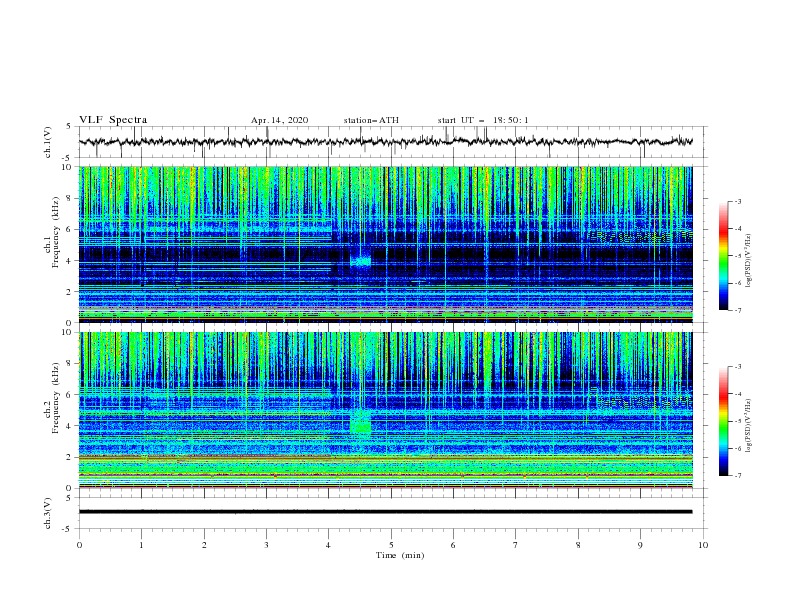Image resolution: width=792 pixels, height=612 pixels.
Task: Click the ch.1 voltage waveform trace
Action: [x=385, y=142]
